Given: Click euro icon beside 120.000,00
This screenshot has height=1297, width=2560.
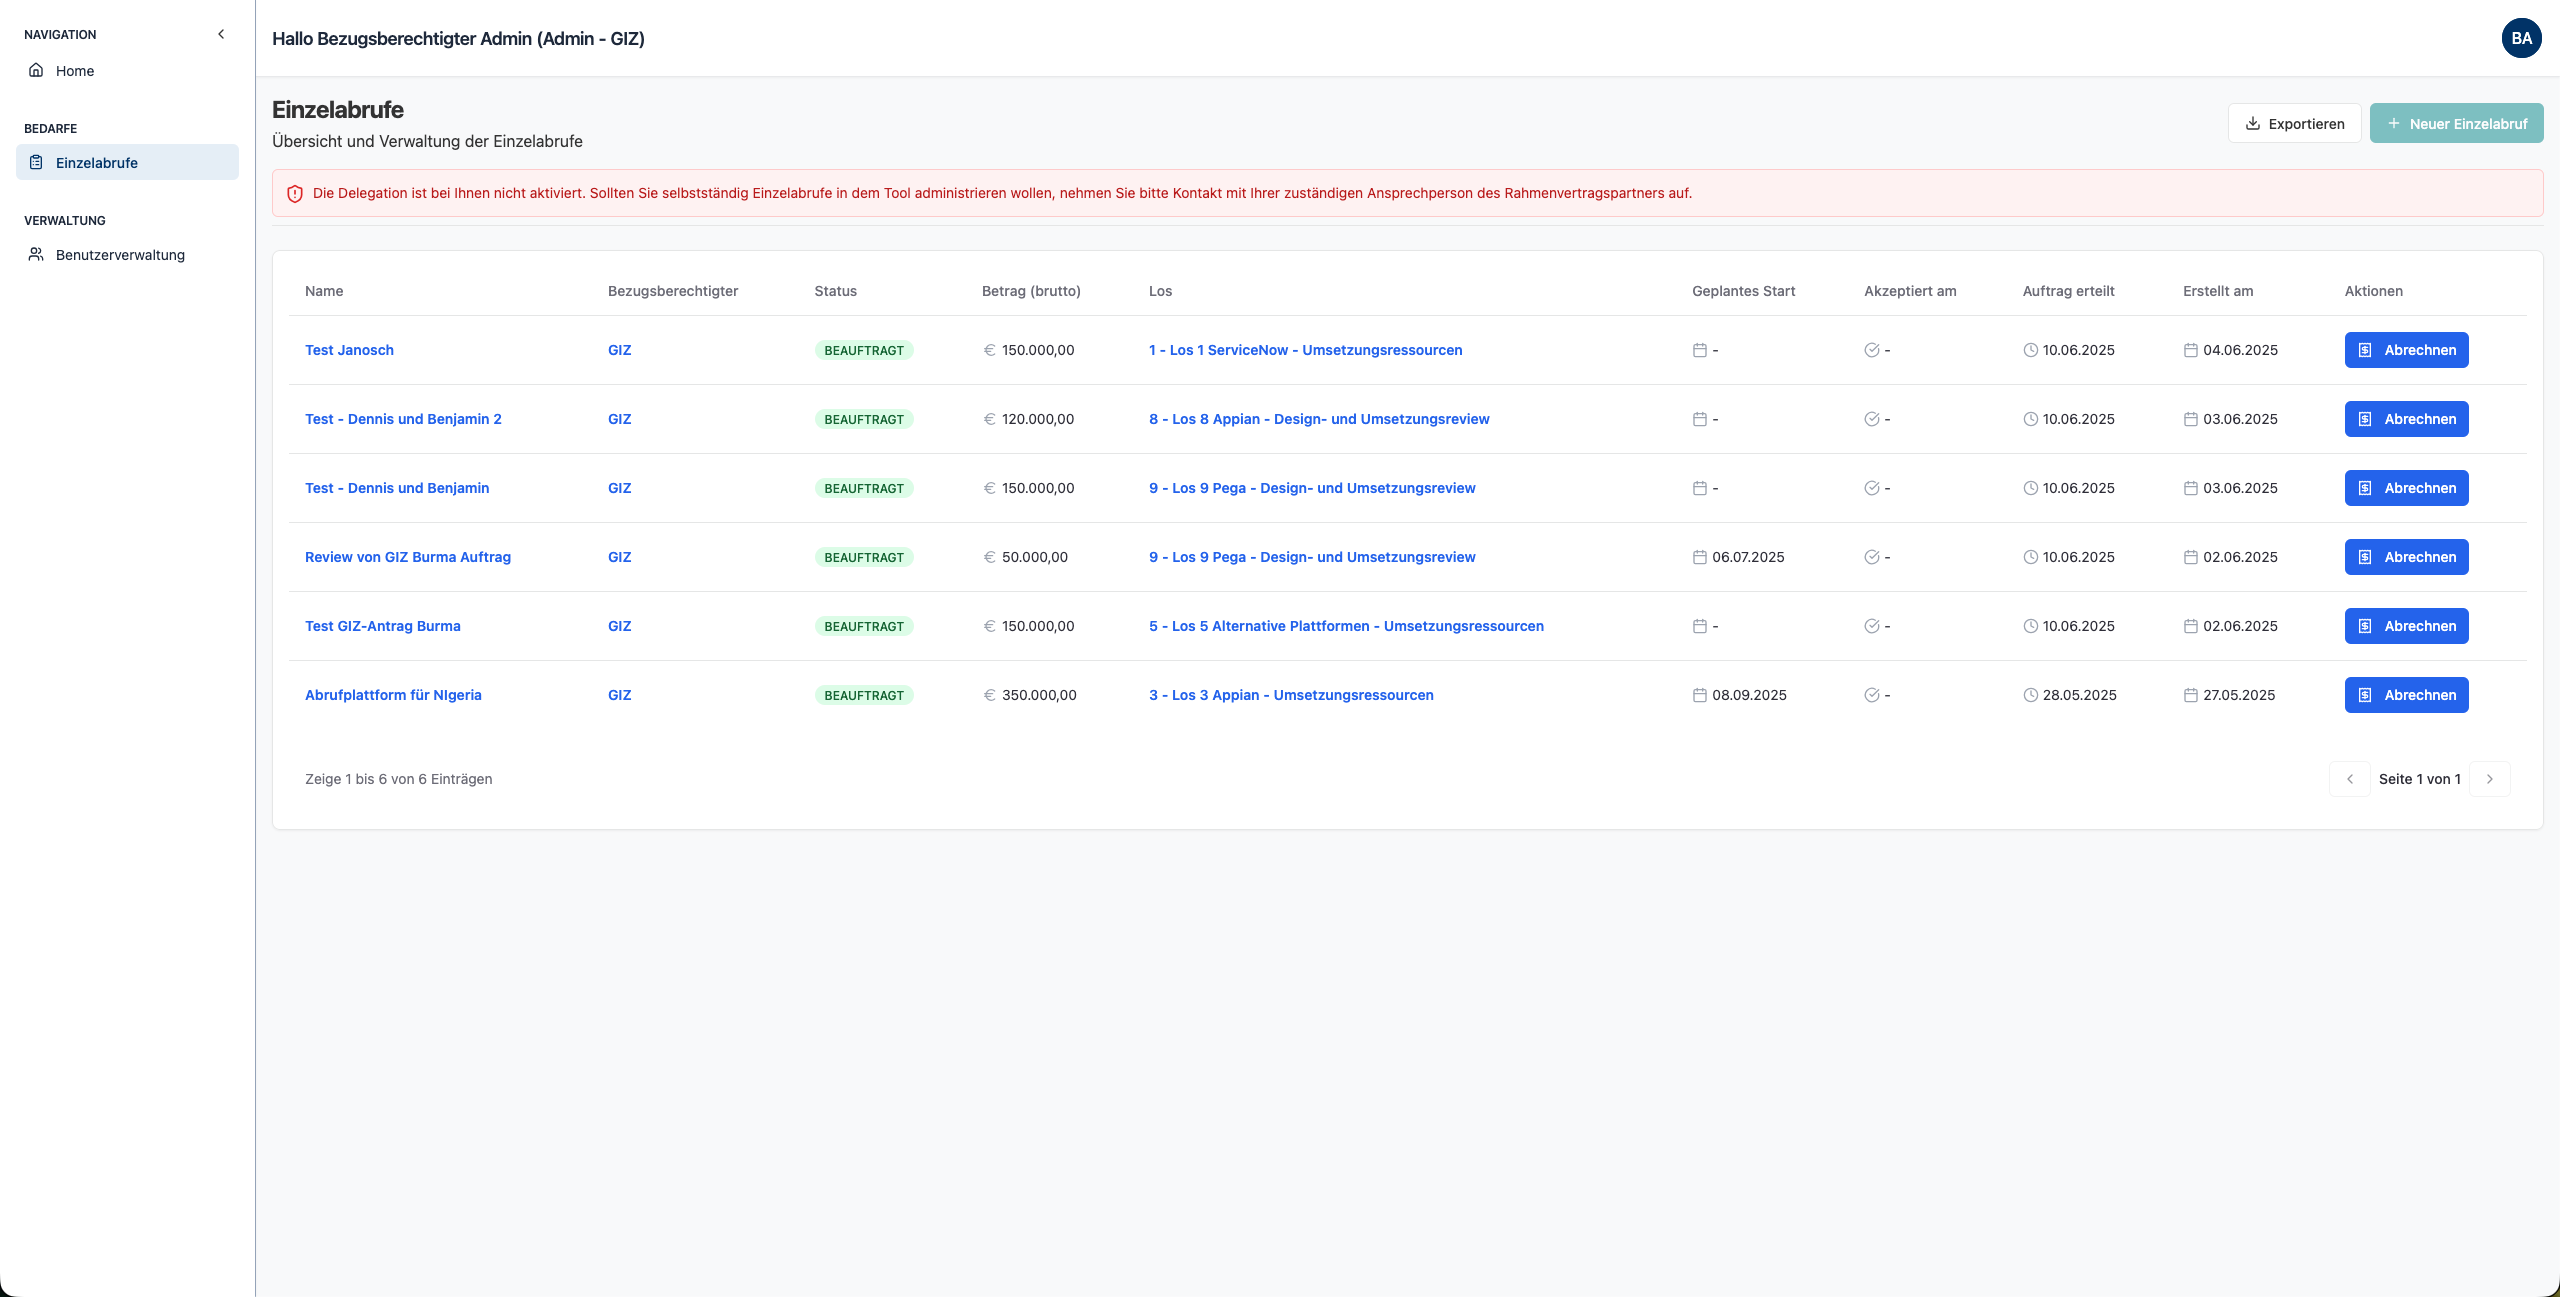Looking at the screenshot, I should point(989,419).
